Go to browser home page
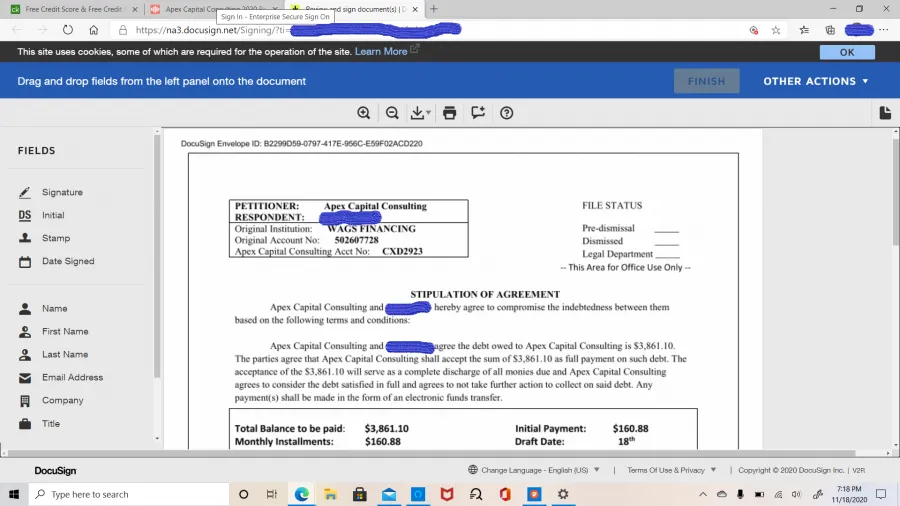 point(94,30)
